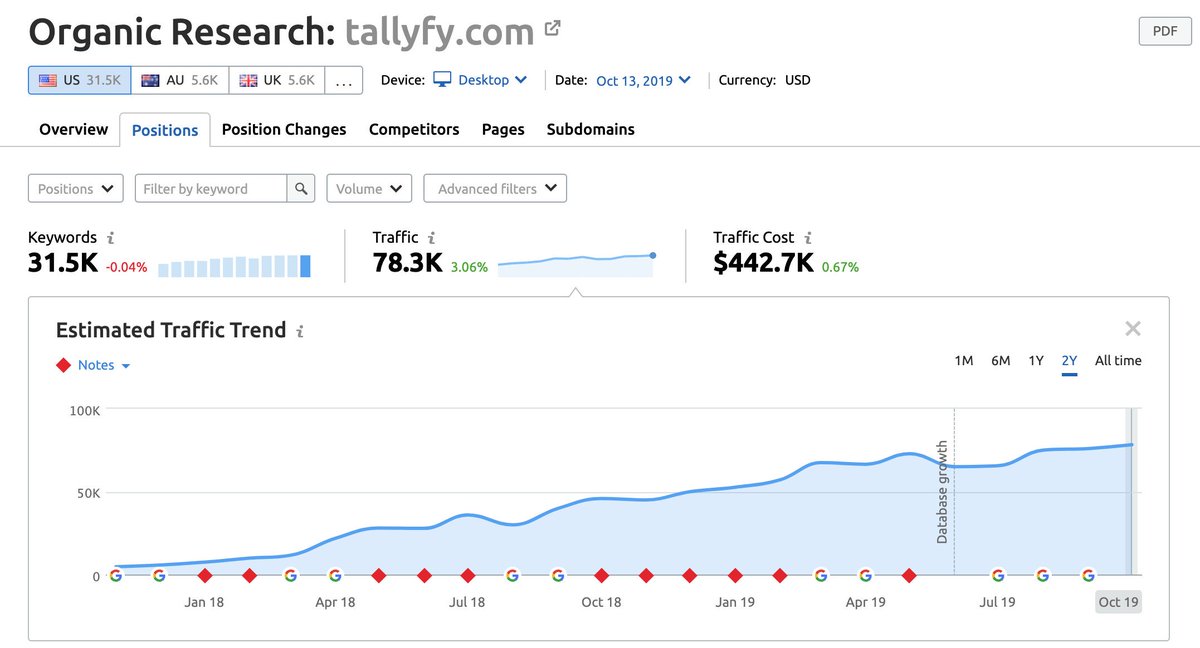
Task: Close the Estimated Traffic Trend panel
Action: 1133,329
